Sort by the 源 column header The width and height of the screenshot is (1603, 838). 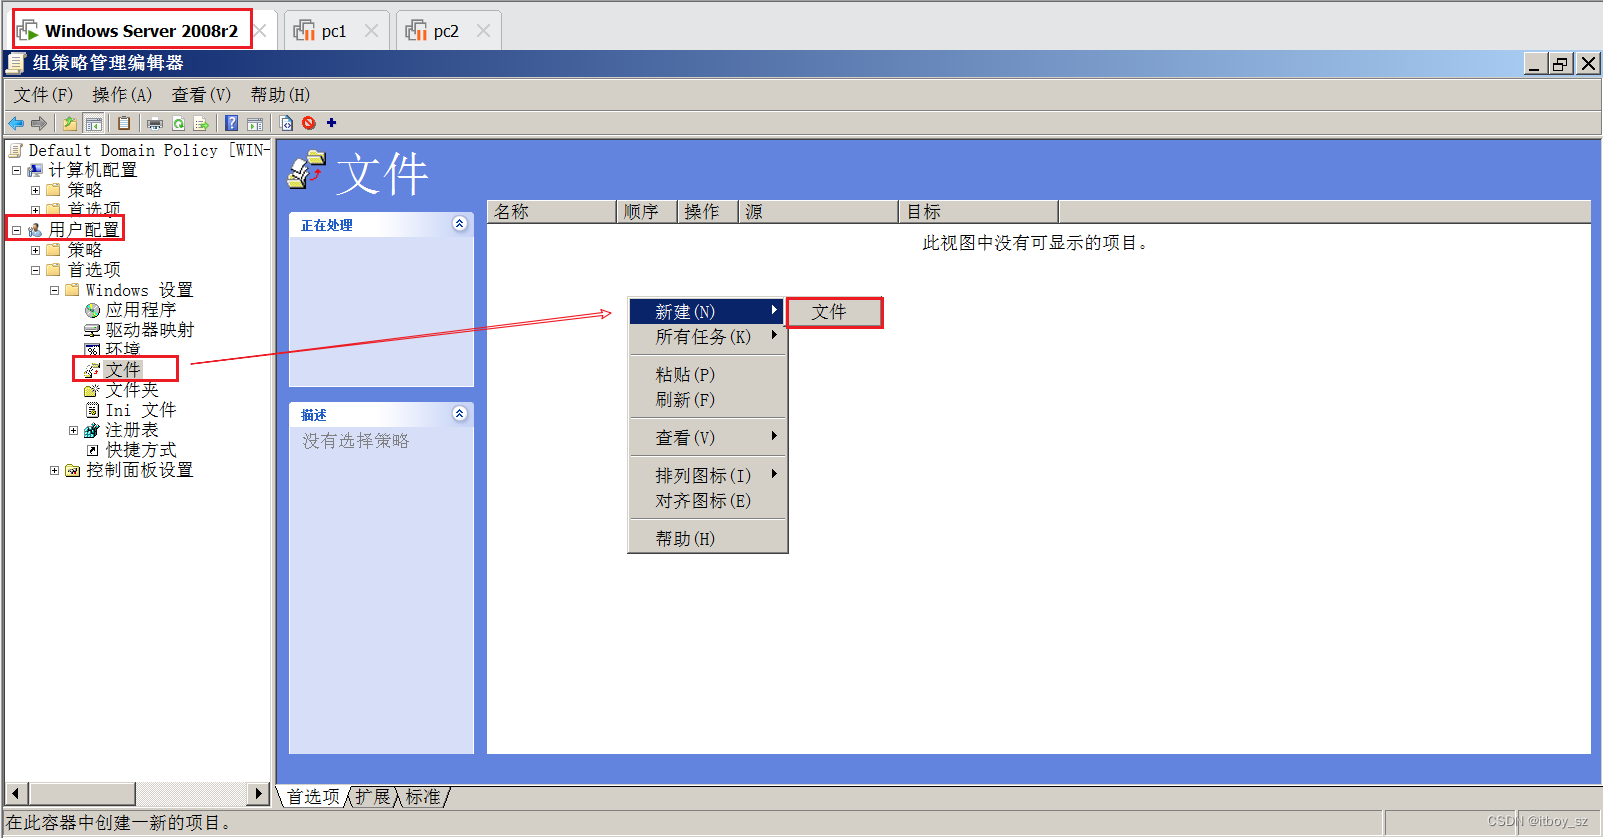tap(818, 212)
